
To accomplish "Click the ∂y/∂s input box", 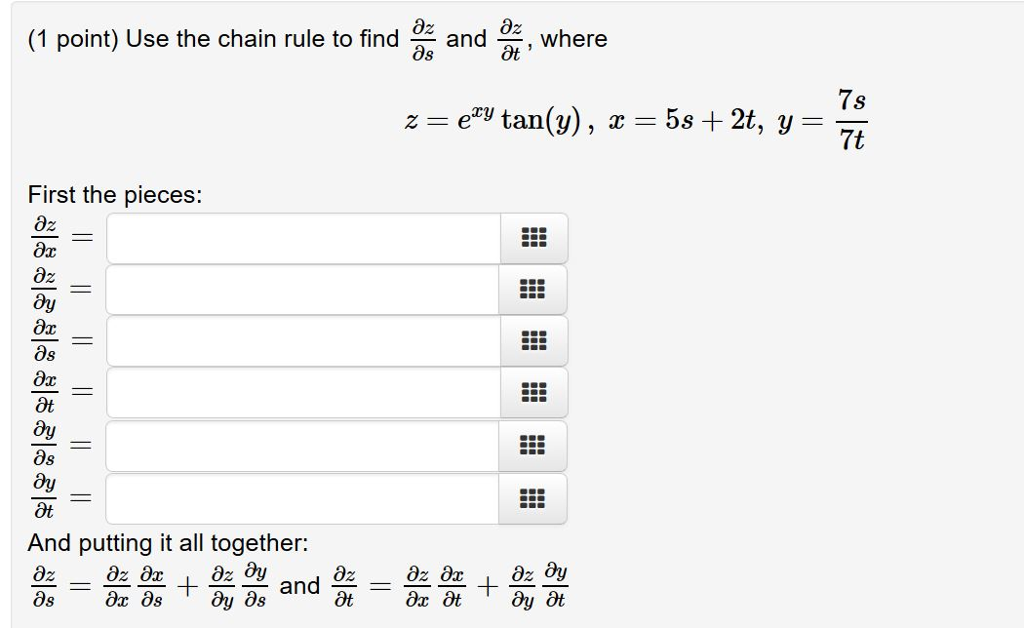I will point(300,445).
